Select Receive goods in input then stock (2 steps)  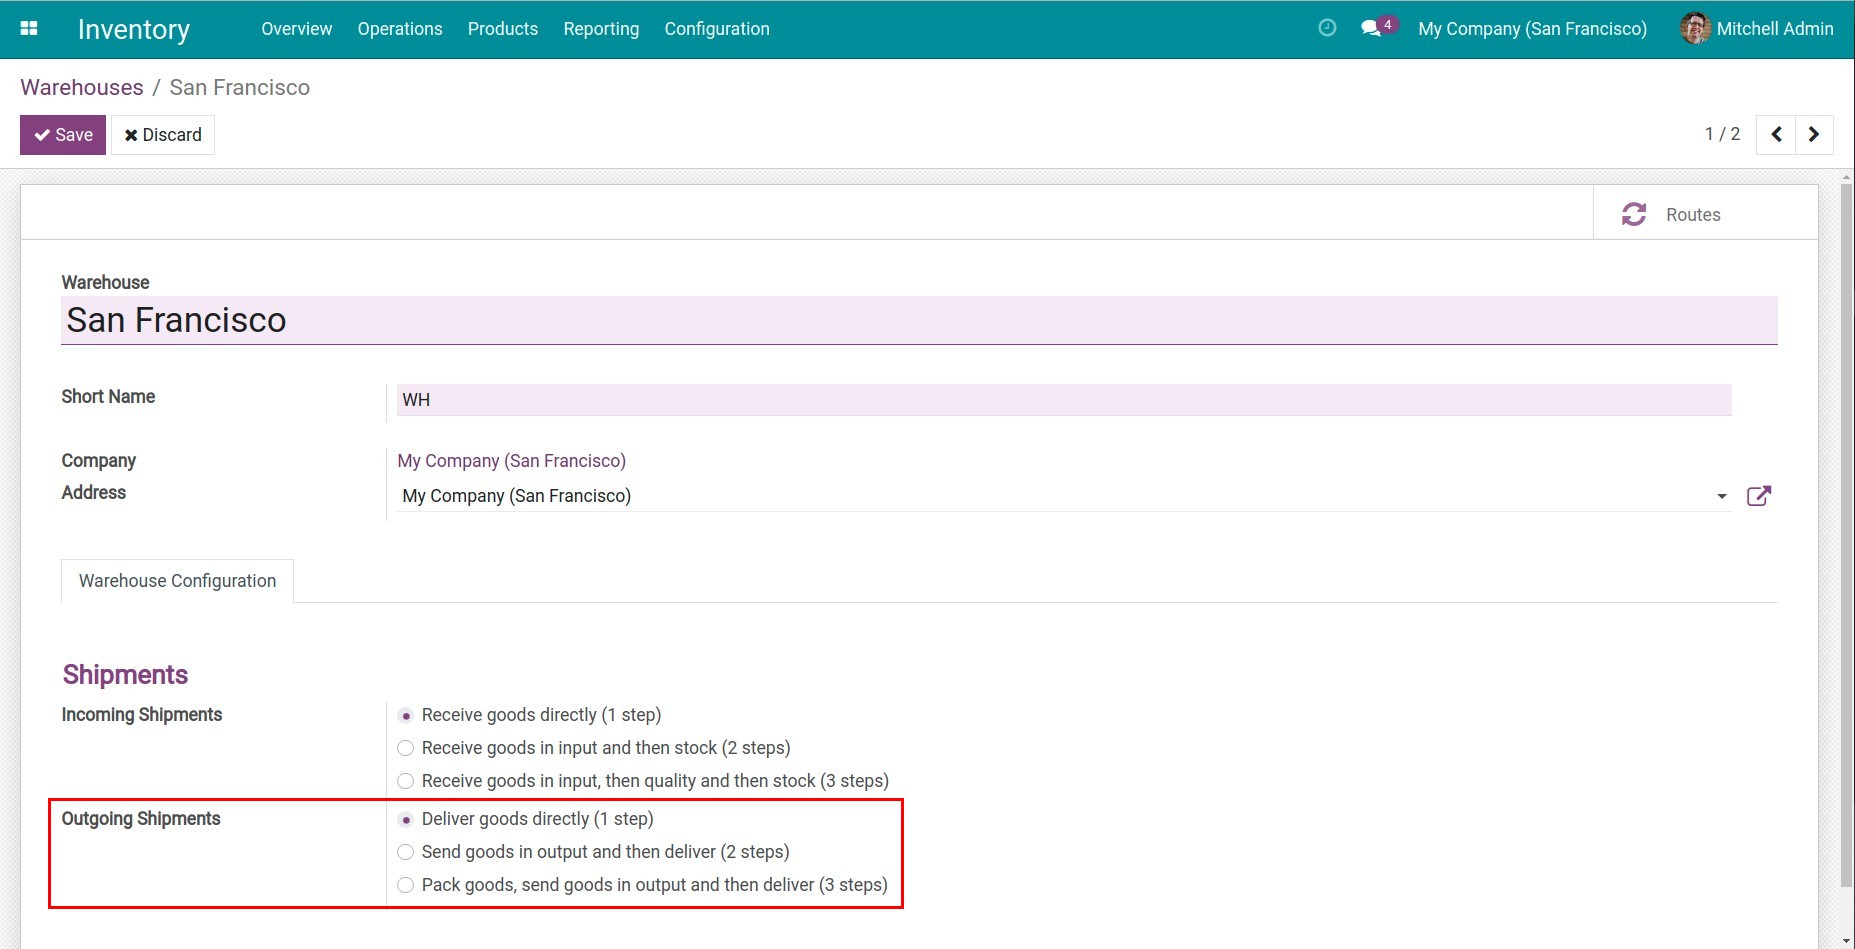click(x=406, y=748)
